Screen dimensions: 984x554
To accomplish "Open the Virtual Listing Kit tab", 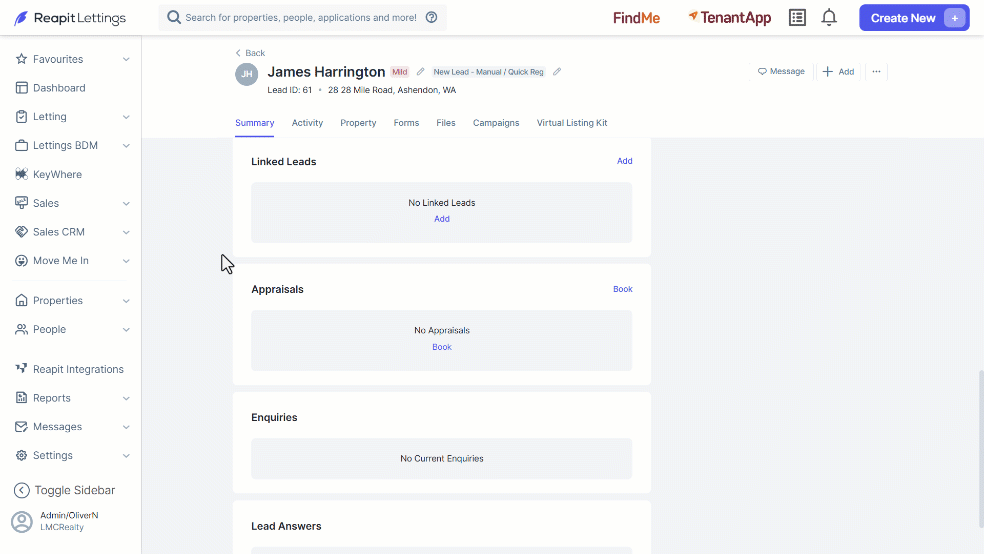I will point(572,123).
